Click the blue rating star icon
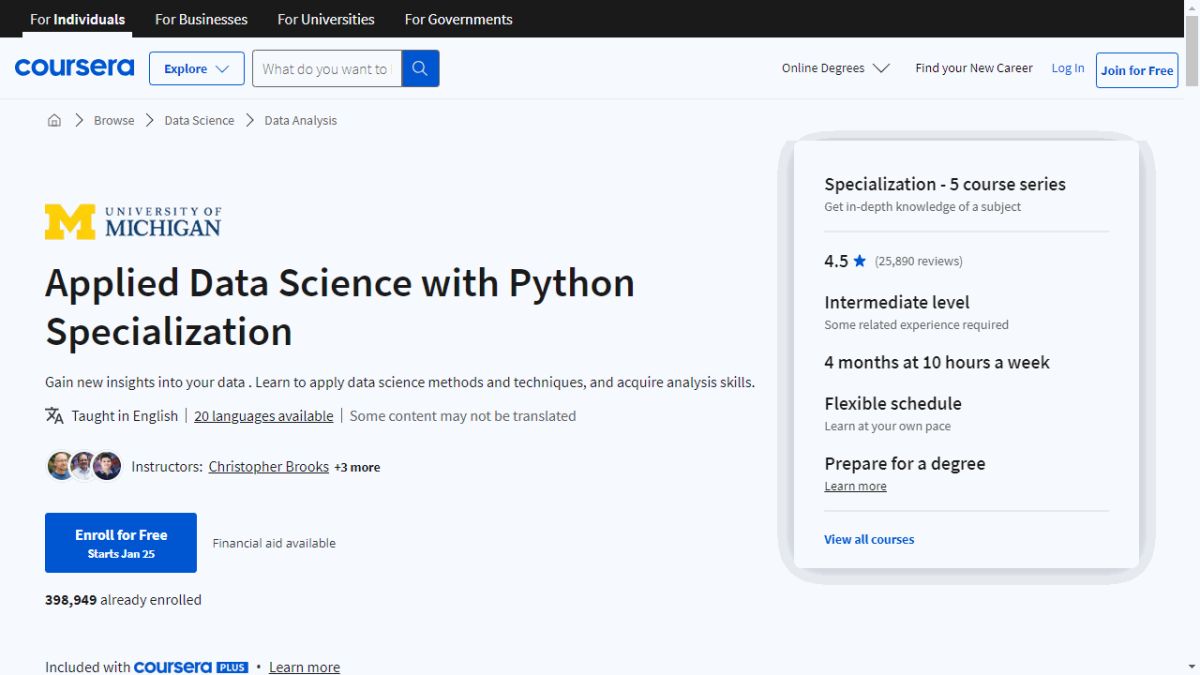 click(x=860, y=261)
